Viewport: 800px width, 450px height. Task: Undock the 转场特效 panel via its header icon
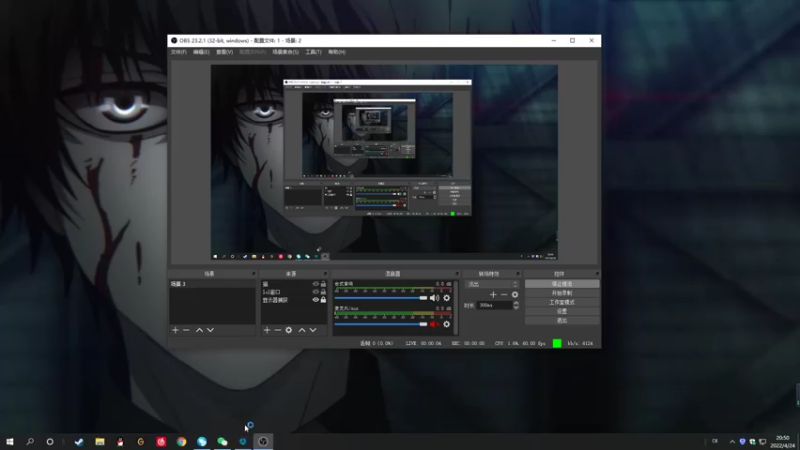(518, 274)
